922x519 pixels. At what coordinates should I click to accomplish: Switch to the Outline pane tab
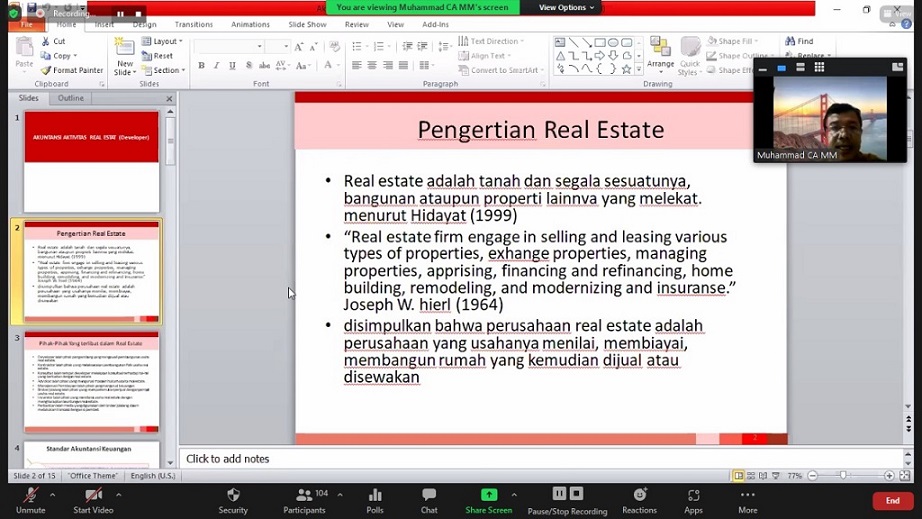tap(70, 99)
